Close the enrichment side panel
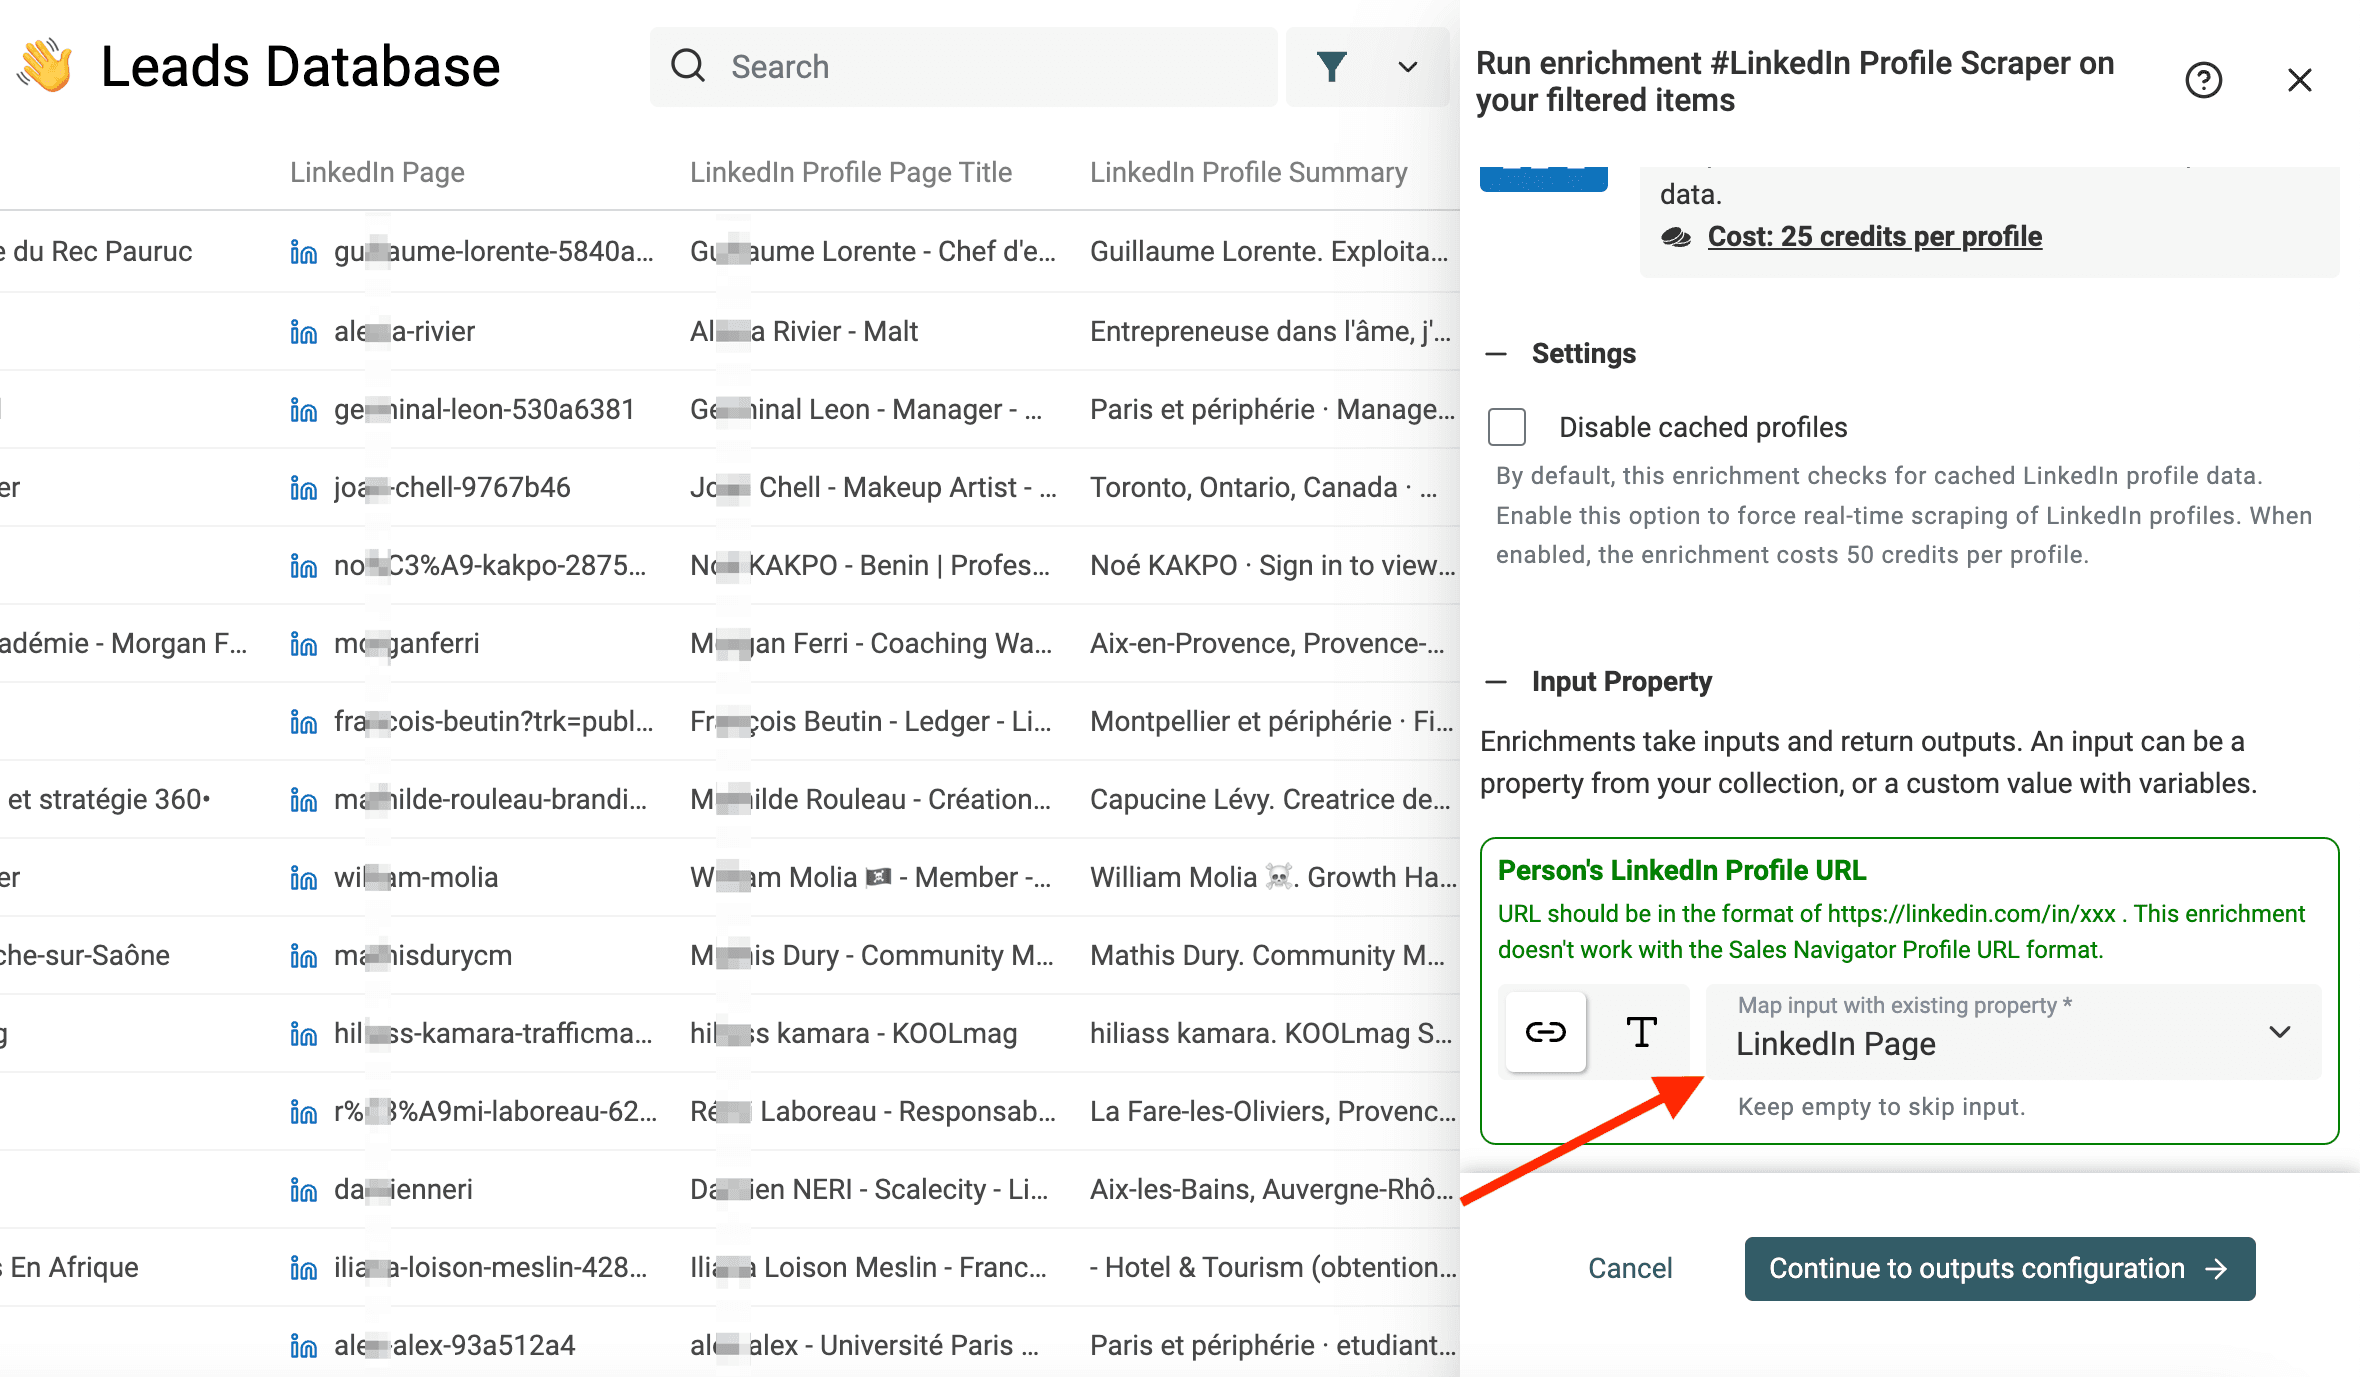The image size is (2360, 1377). tap(2299, 80)
